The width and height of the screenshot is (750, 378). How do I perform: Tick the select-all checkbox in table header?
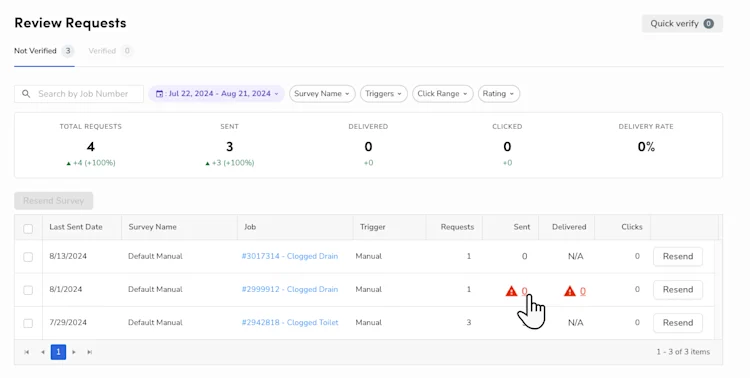pos(28,229)
